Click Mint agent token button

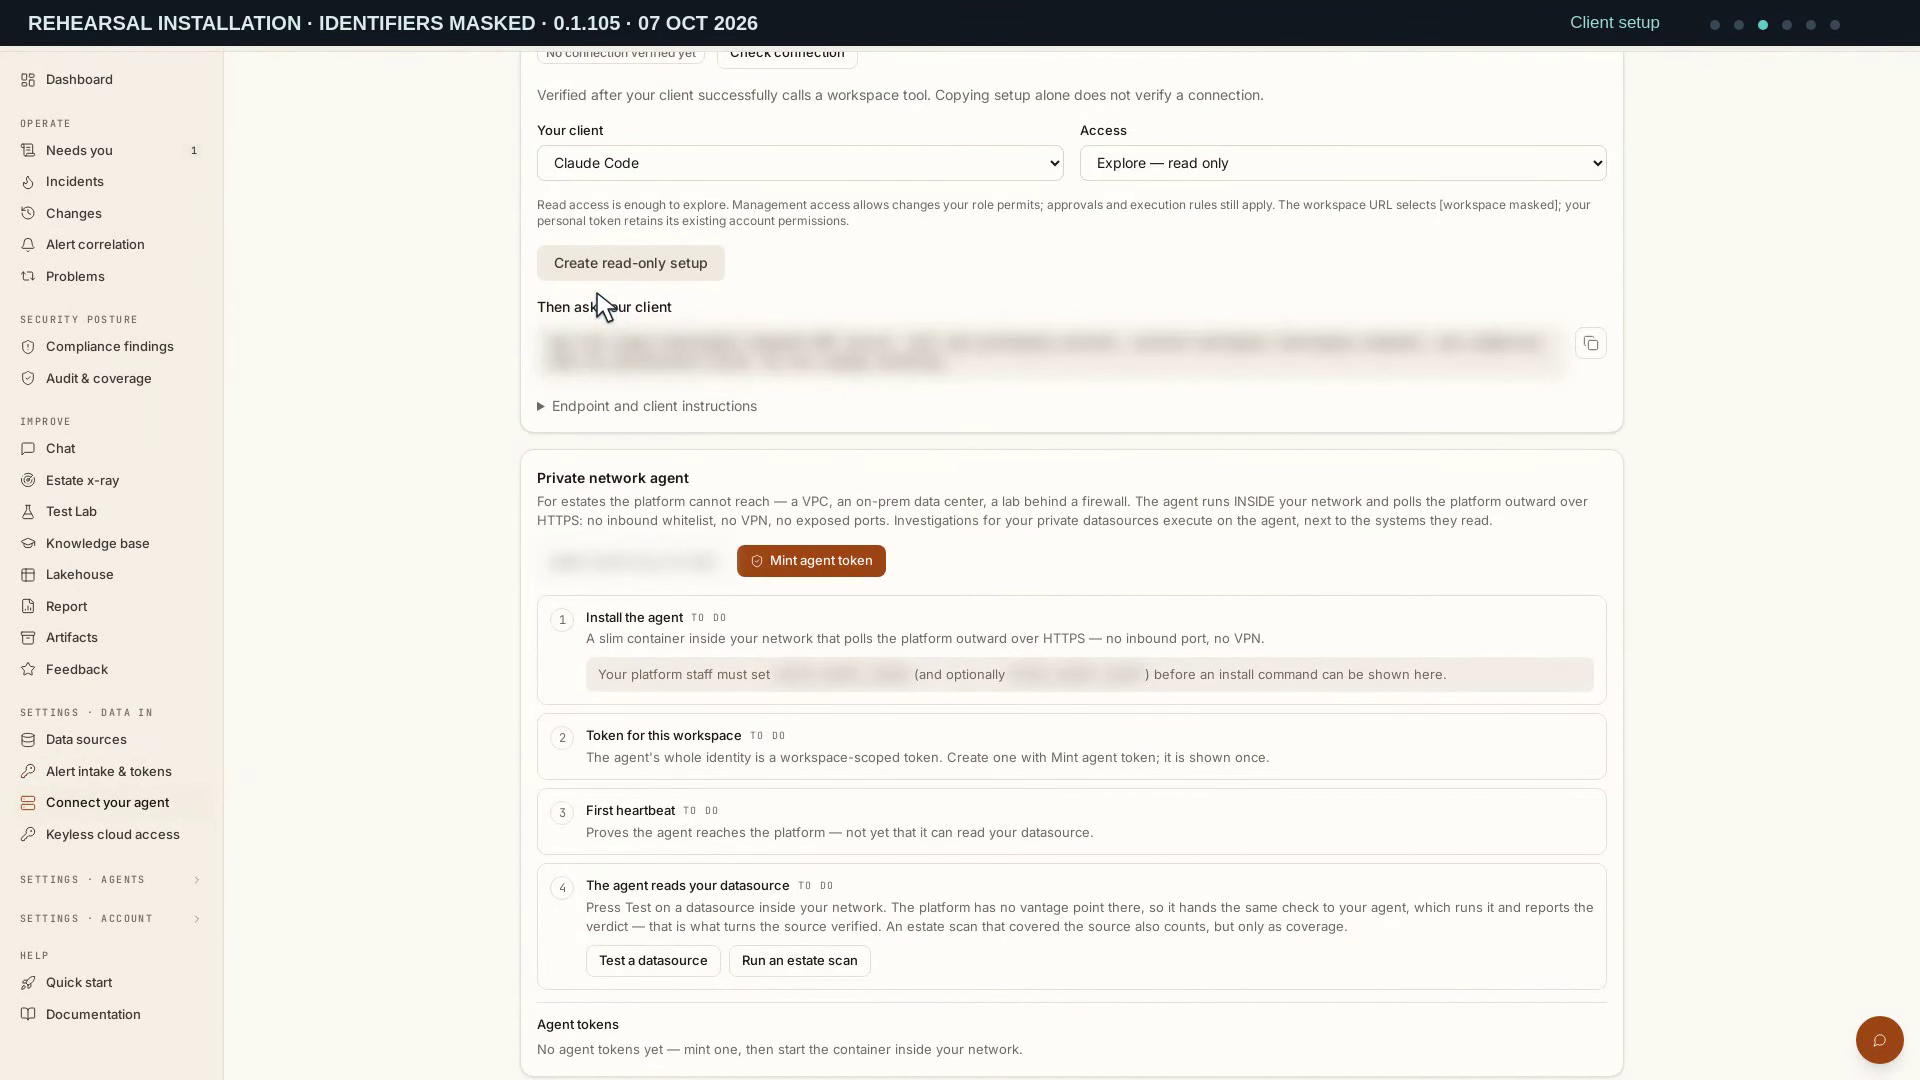(811, 561)
